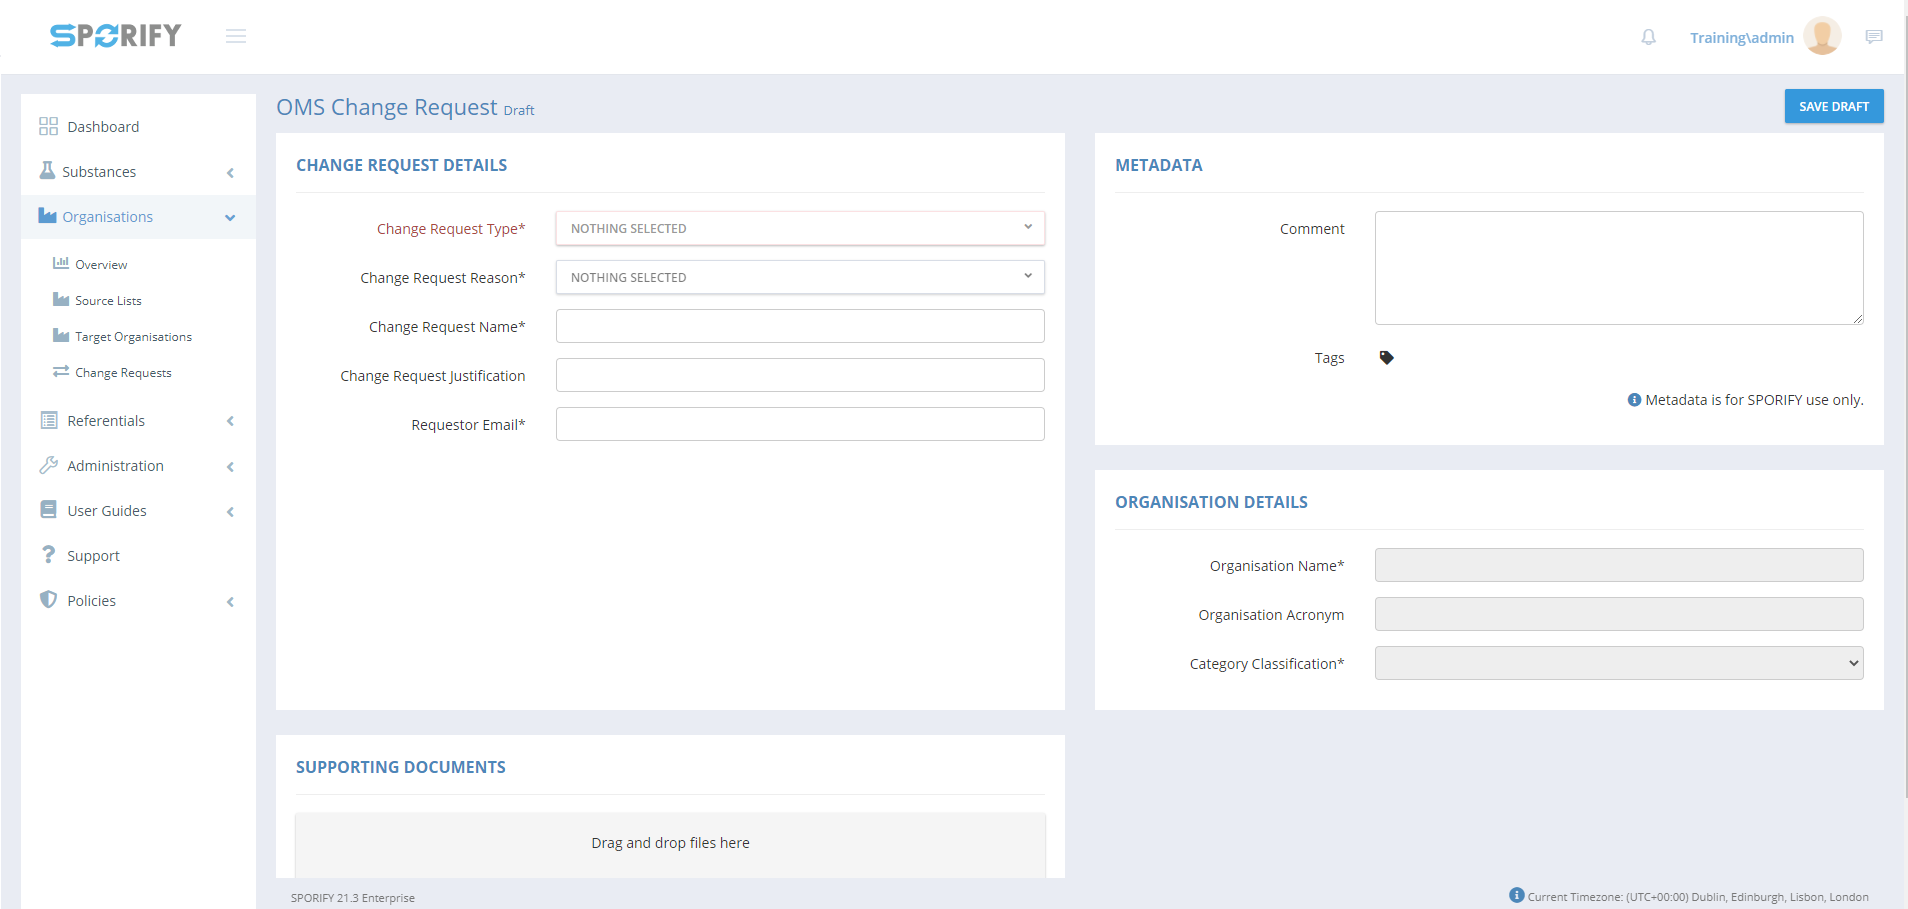
Task: Open the Training\admin user link
Action: pos(1741,38)
